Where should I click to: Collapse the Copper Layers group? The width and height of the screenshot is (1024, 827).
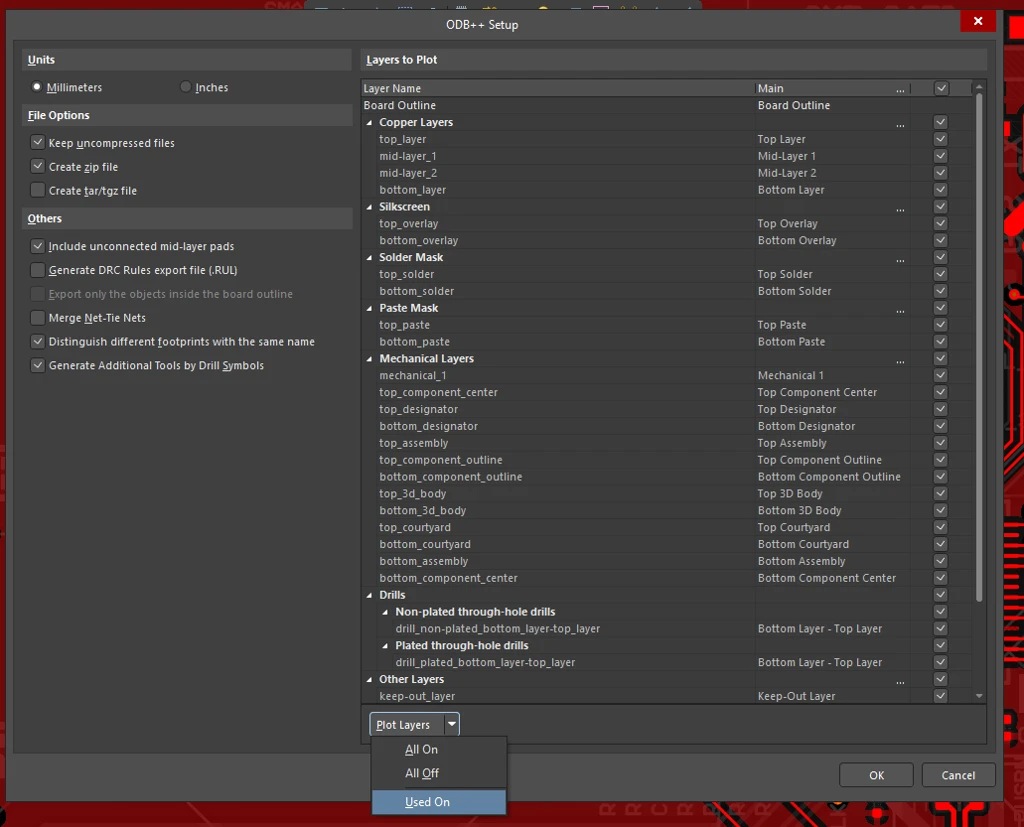(370, 123)
